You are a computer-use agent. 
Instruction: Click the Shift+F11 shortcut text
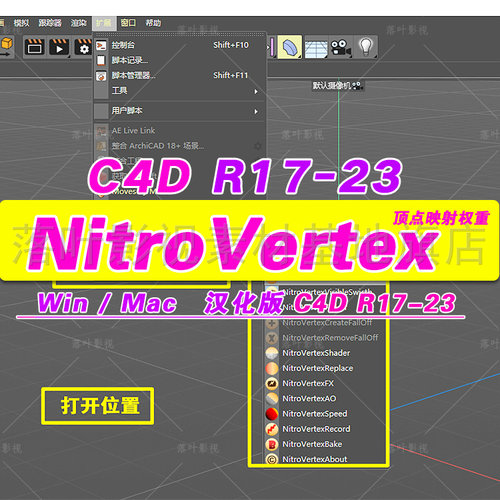231,75
